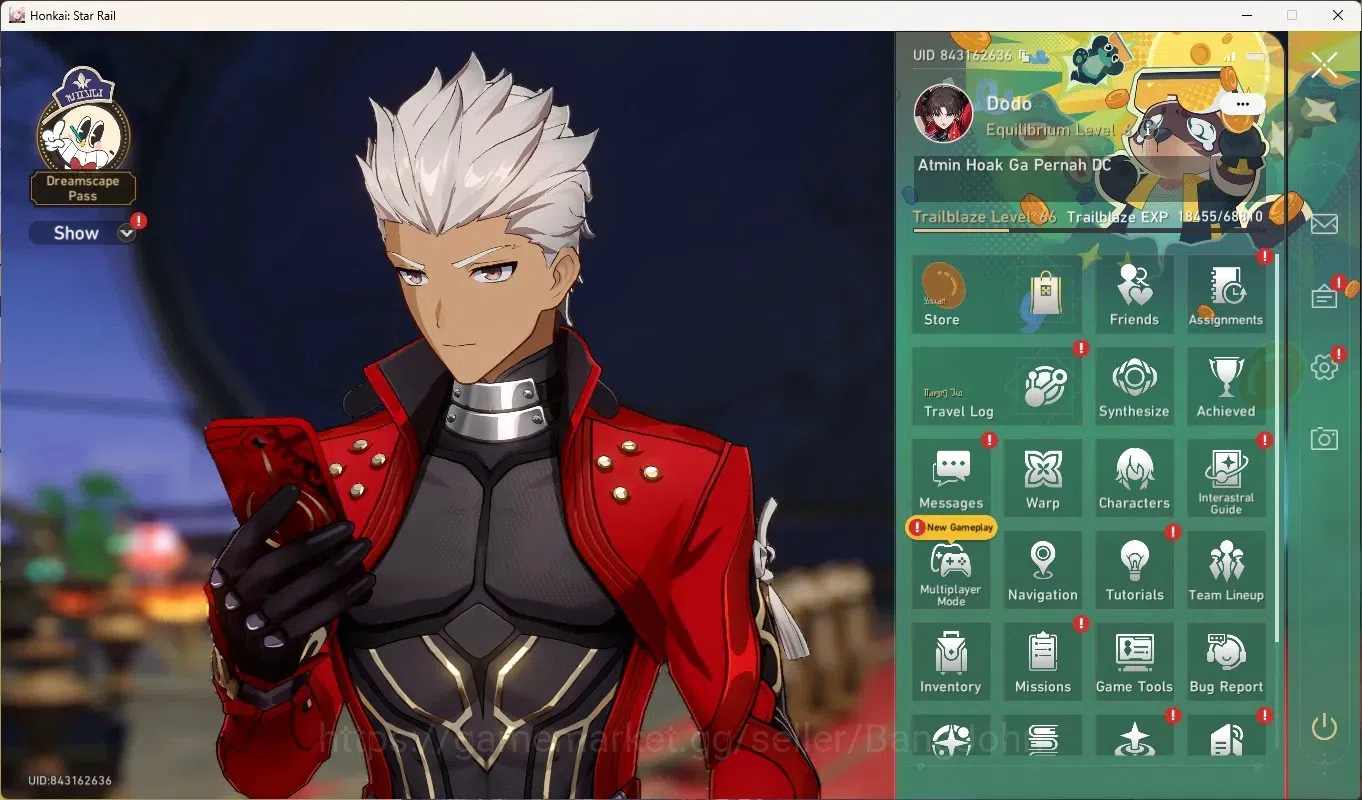1362x800 pixels.
Task: Click the player name 'Dodo'
Action: coord(1009,104)
